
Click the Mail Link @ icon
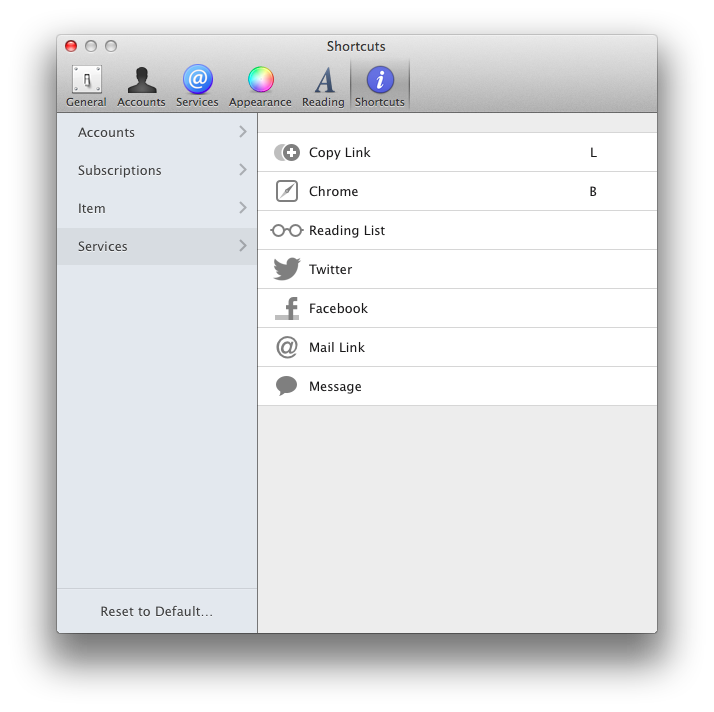(x=287, y=347)
